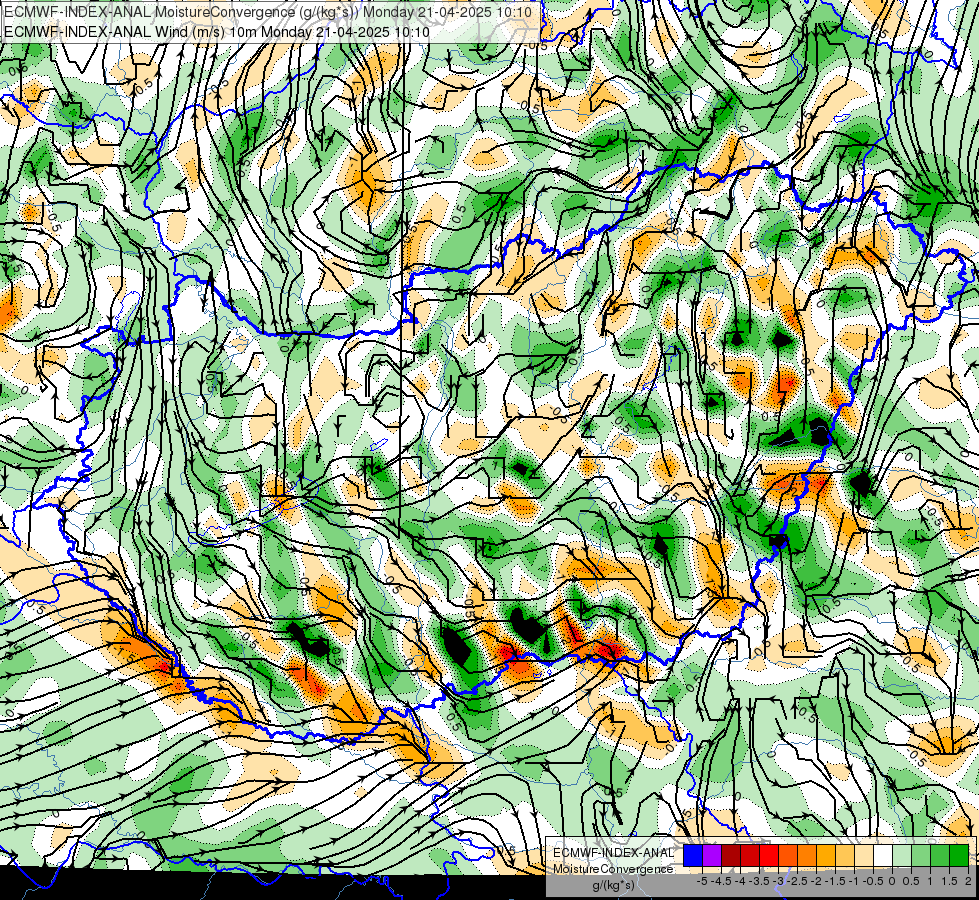Image resolution: width=979 pixels, height=900 pixels.
Task: Click the darkest green swatch ending at 2
Action: (x=959, y=855)
